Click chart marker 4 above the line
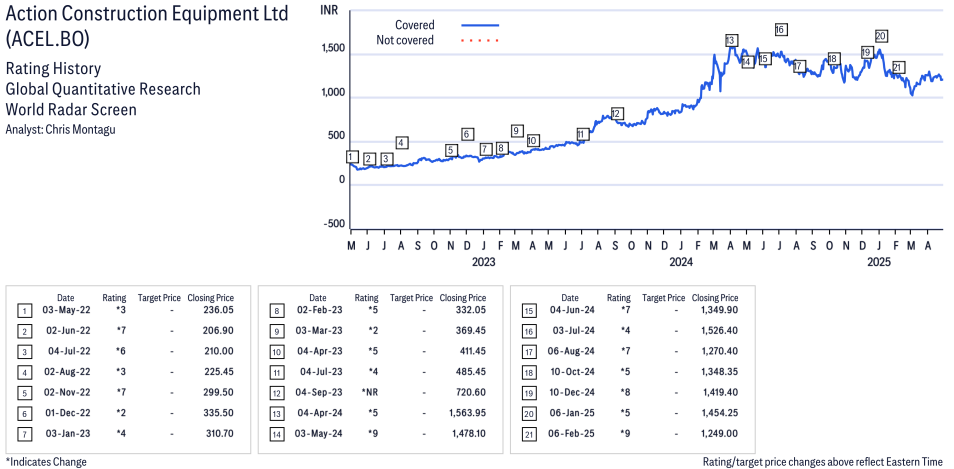 [402, 143]
